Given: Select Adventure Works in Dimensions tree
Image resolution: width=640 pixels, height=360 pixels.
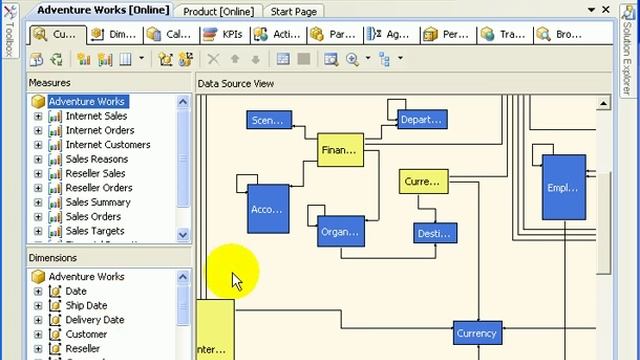Looking at the screenshot, I should [x=86, y=276].
